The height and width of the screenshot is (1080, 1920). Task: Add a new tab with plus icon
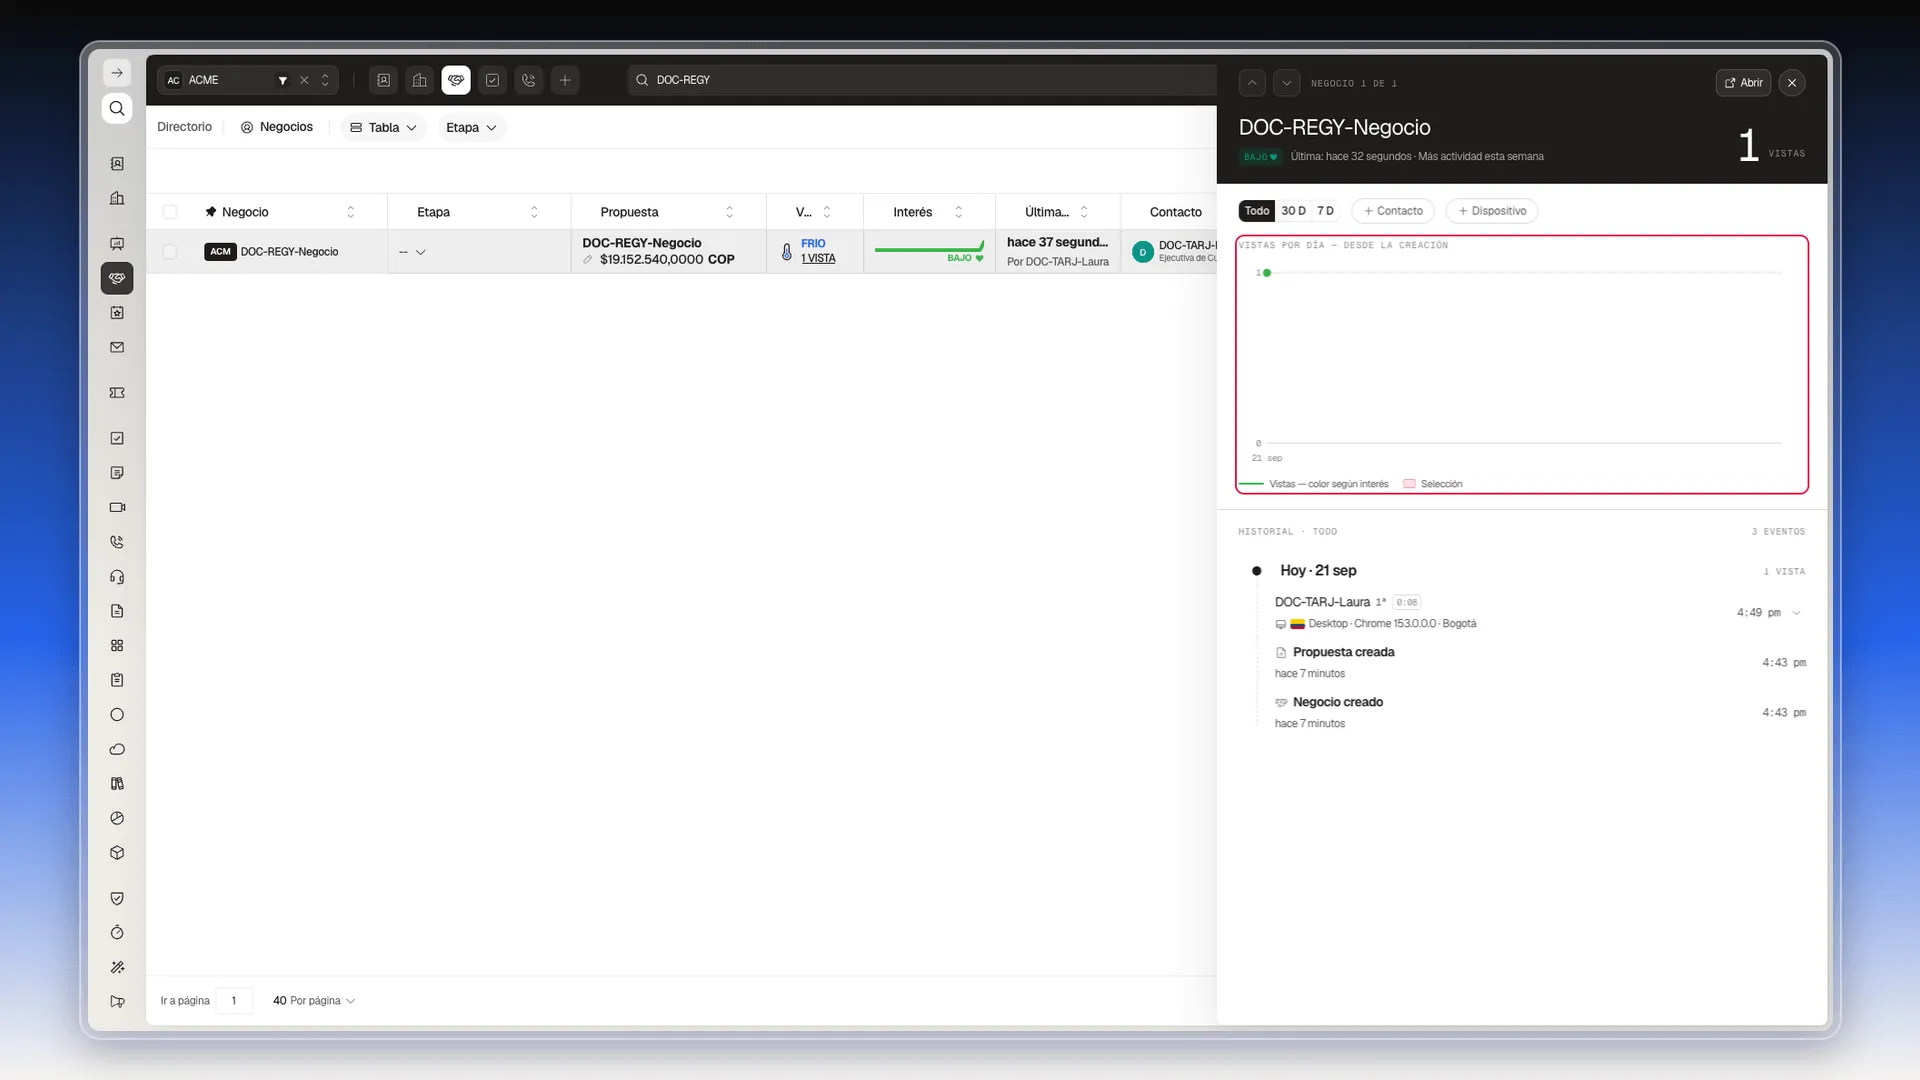tap(565, 80)
